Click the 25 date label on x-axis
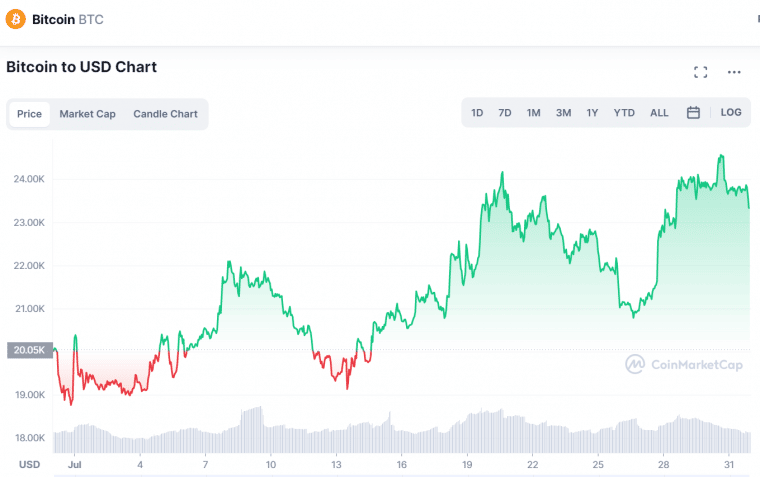Screen dimensions: 760x477 click(x=598, y=464)
